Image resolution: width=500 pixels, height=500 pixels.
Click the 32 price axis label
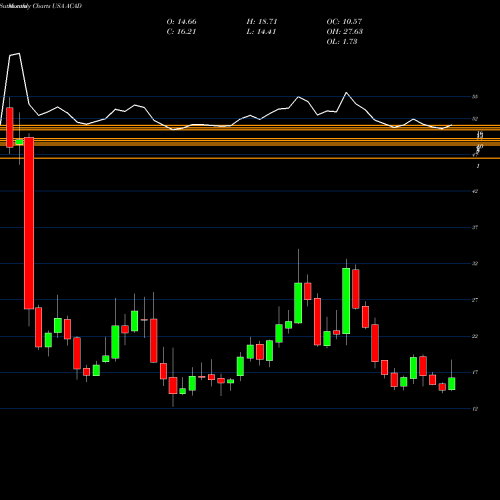tap(475, 264)
